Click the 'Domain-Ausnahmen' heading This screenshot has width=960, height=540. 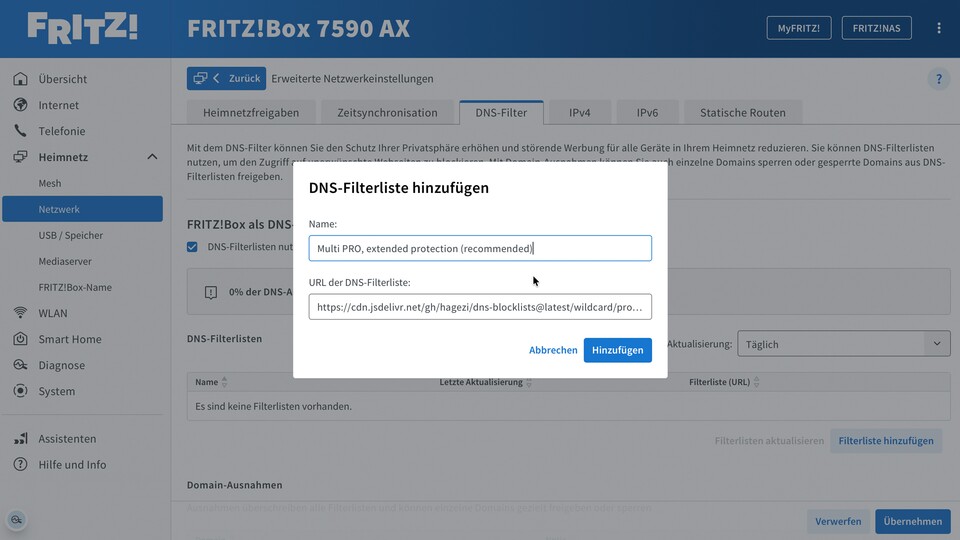point(234,485)
